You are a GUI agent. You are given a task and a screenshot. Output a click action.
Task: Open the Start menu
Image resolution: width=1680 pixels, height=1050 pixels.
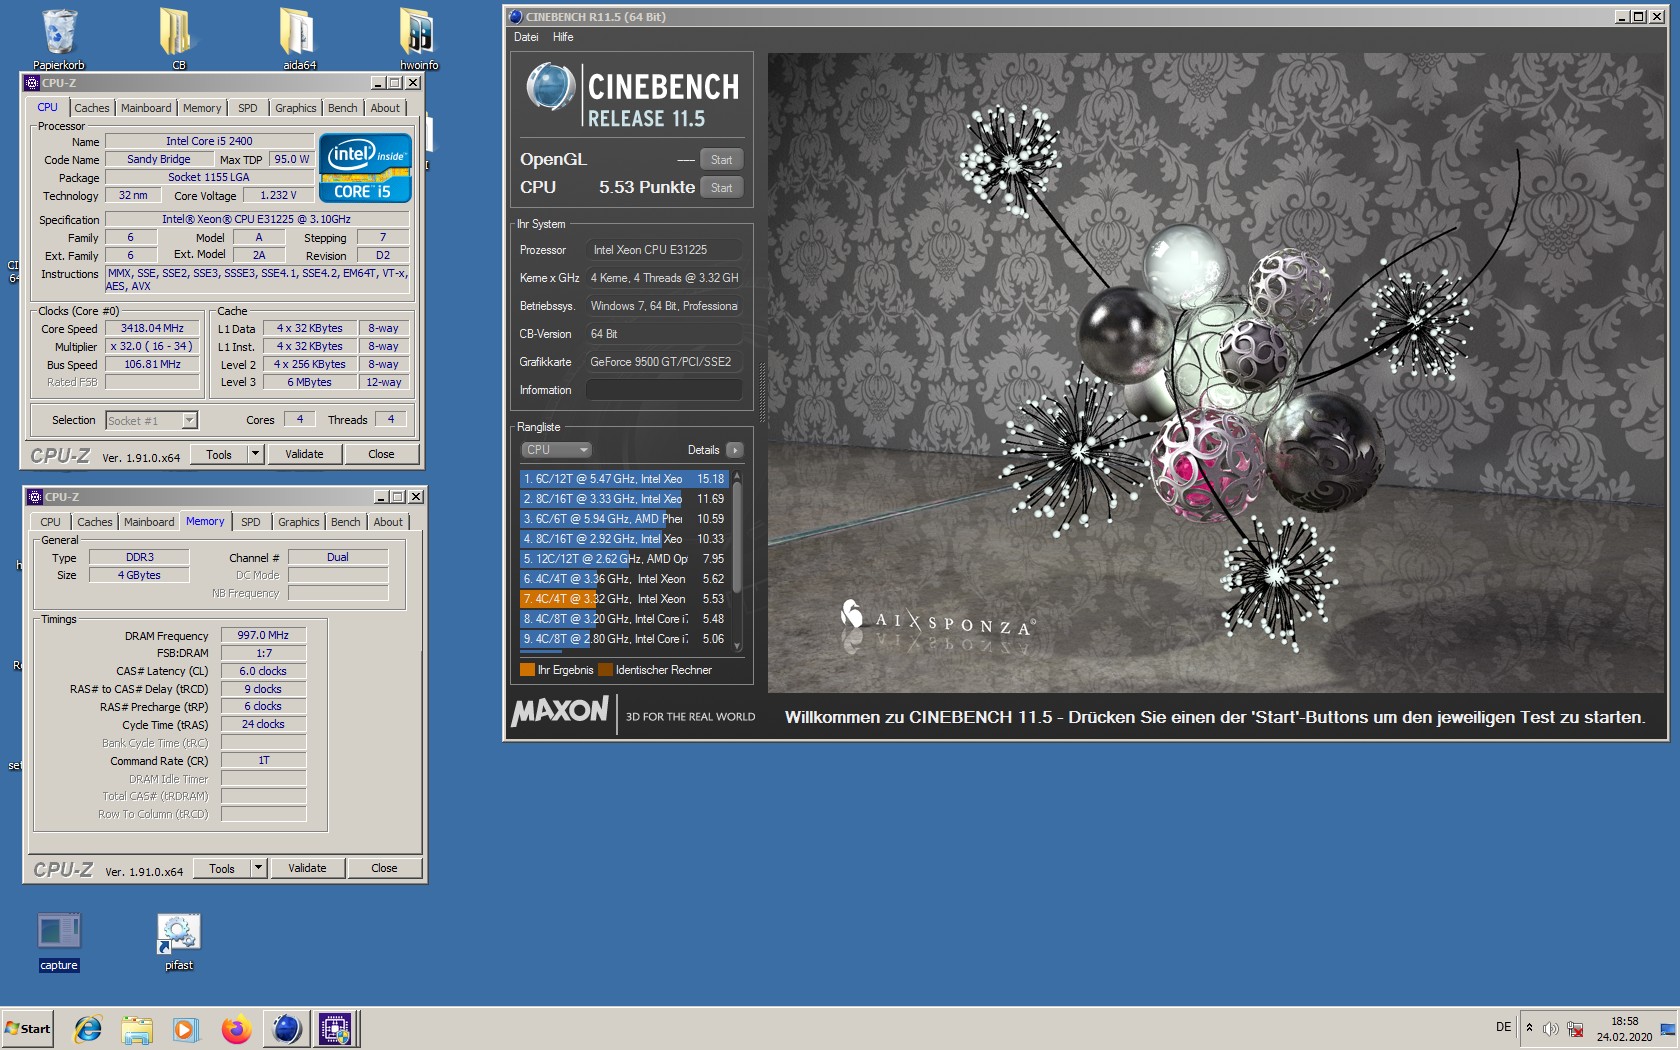[x=28, y=1029]
